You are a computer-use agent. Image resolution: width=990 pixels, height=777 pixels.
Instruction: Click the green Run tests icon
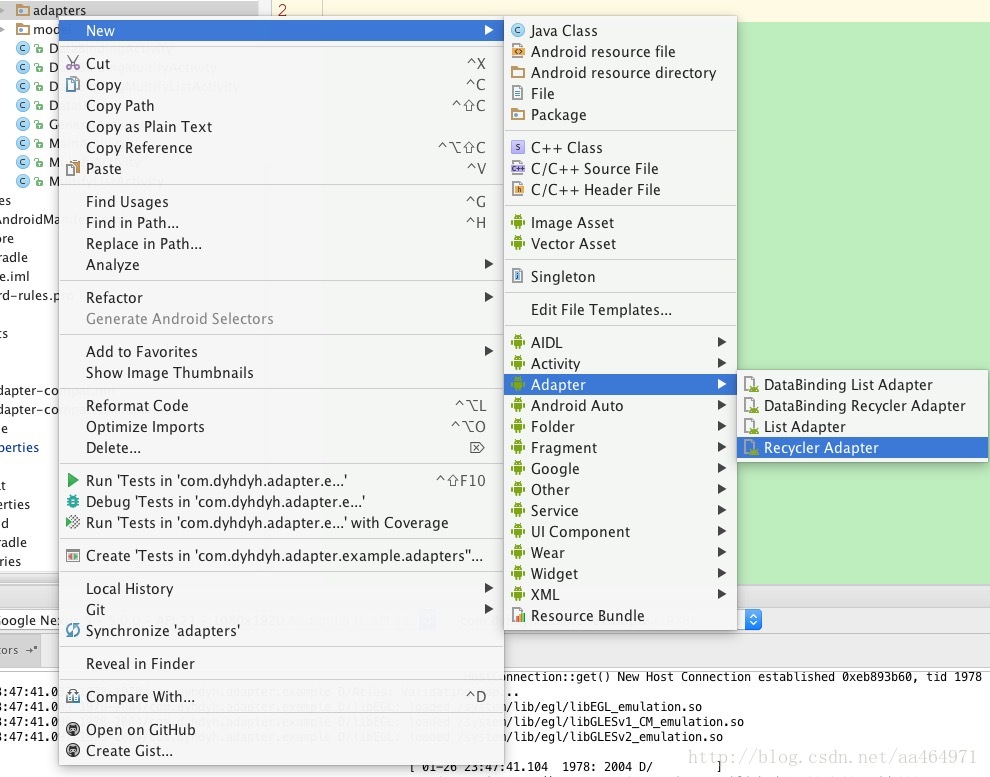click(x=73, y=481)
